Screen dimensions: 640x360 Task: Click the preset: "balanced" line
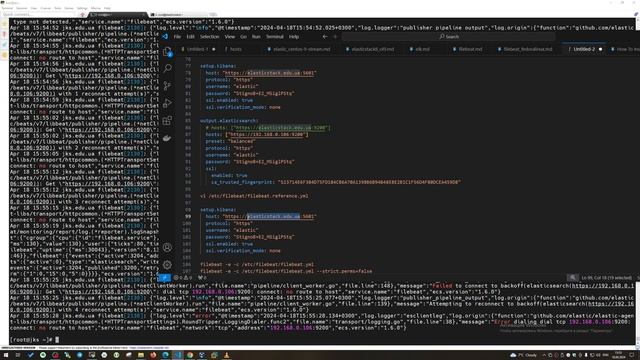pos(230,141)
